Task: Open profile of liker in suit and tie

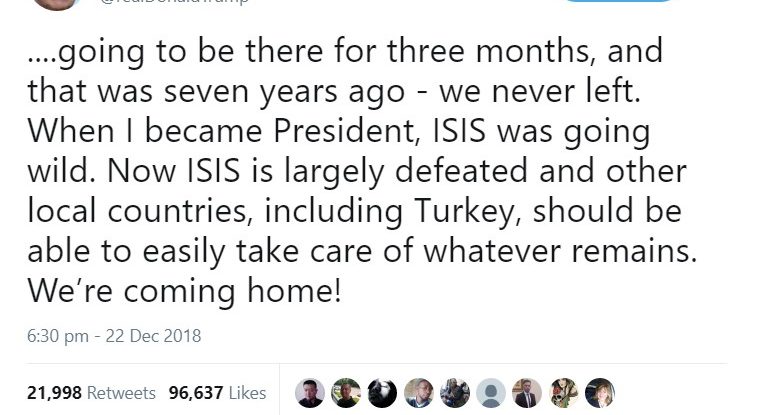Action: (x=527, y=391)
